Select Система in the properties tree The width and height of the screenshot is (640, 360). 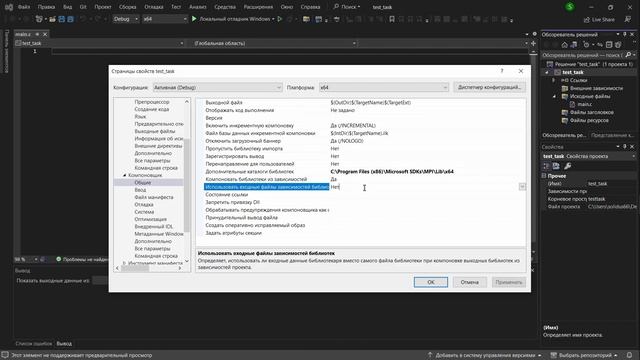144,212
